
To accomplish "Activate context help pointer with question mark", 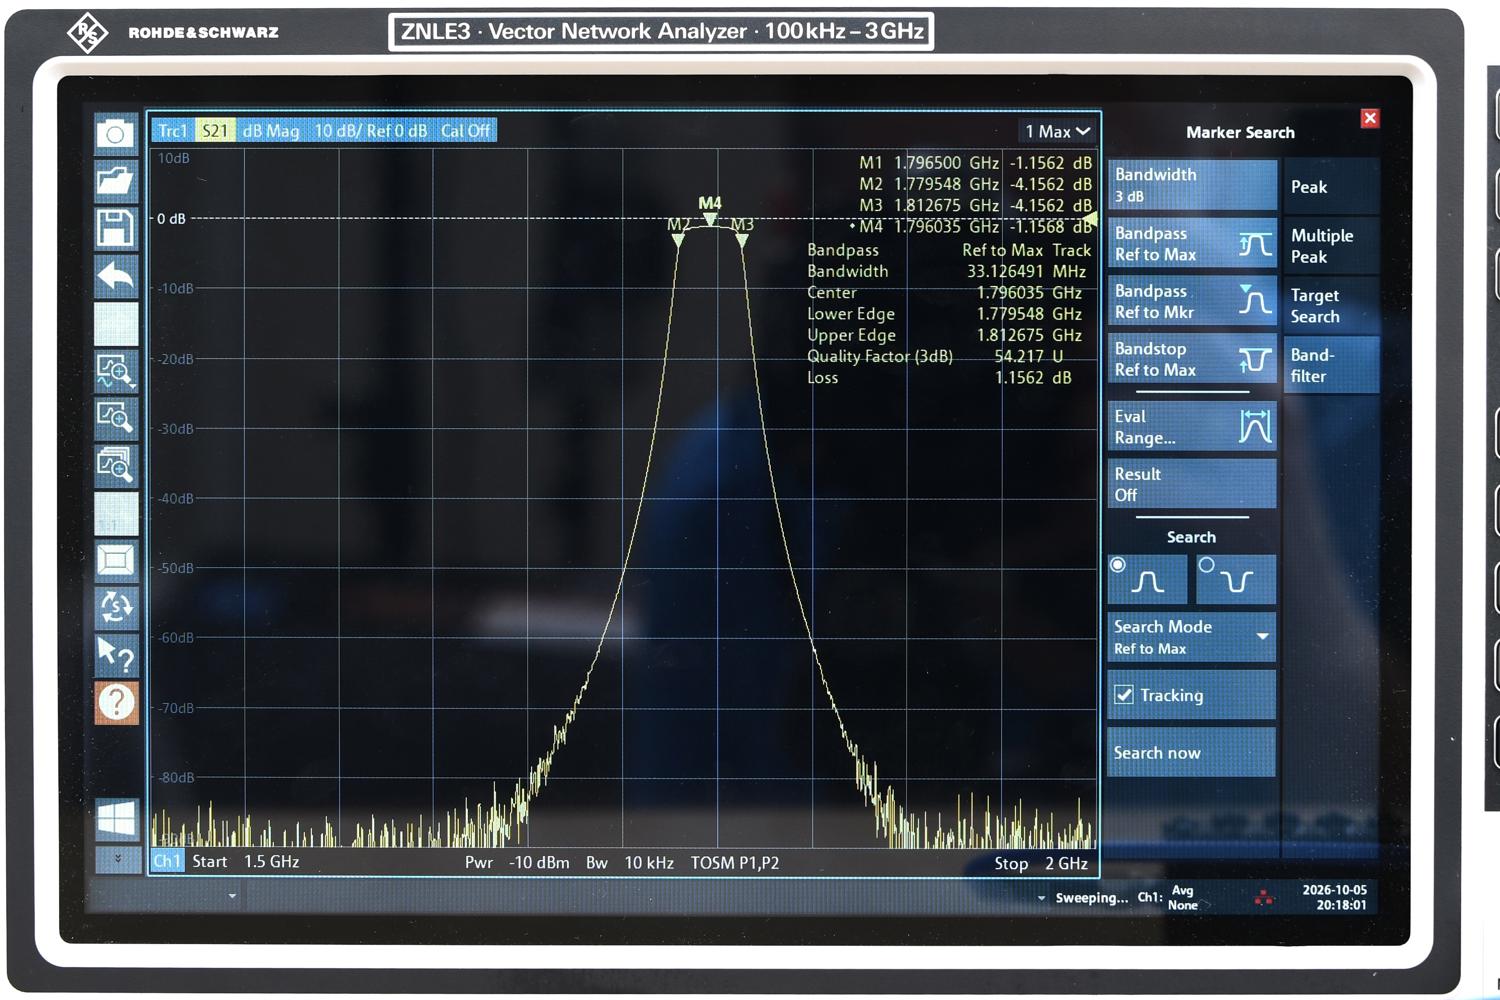I will click(x=115, y=654).
